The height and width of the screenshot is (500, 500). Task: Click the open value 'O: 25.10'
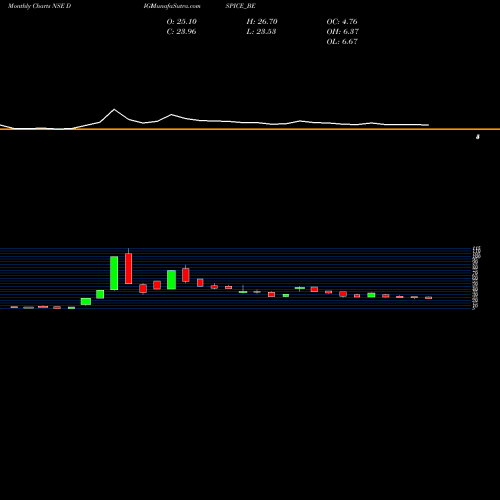pos(182,22)
